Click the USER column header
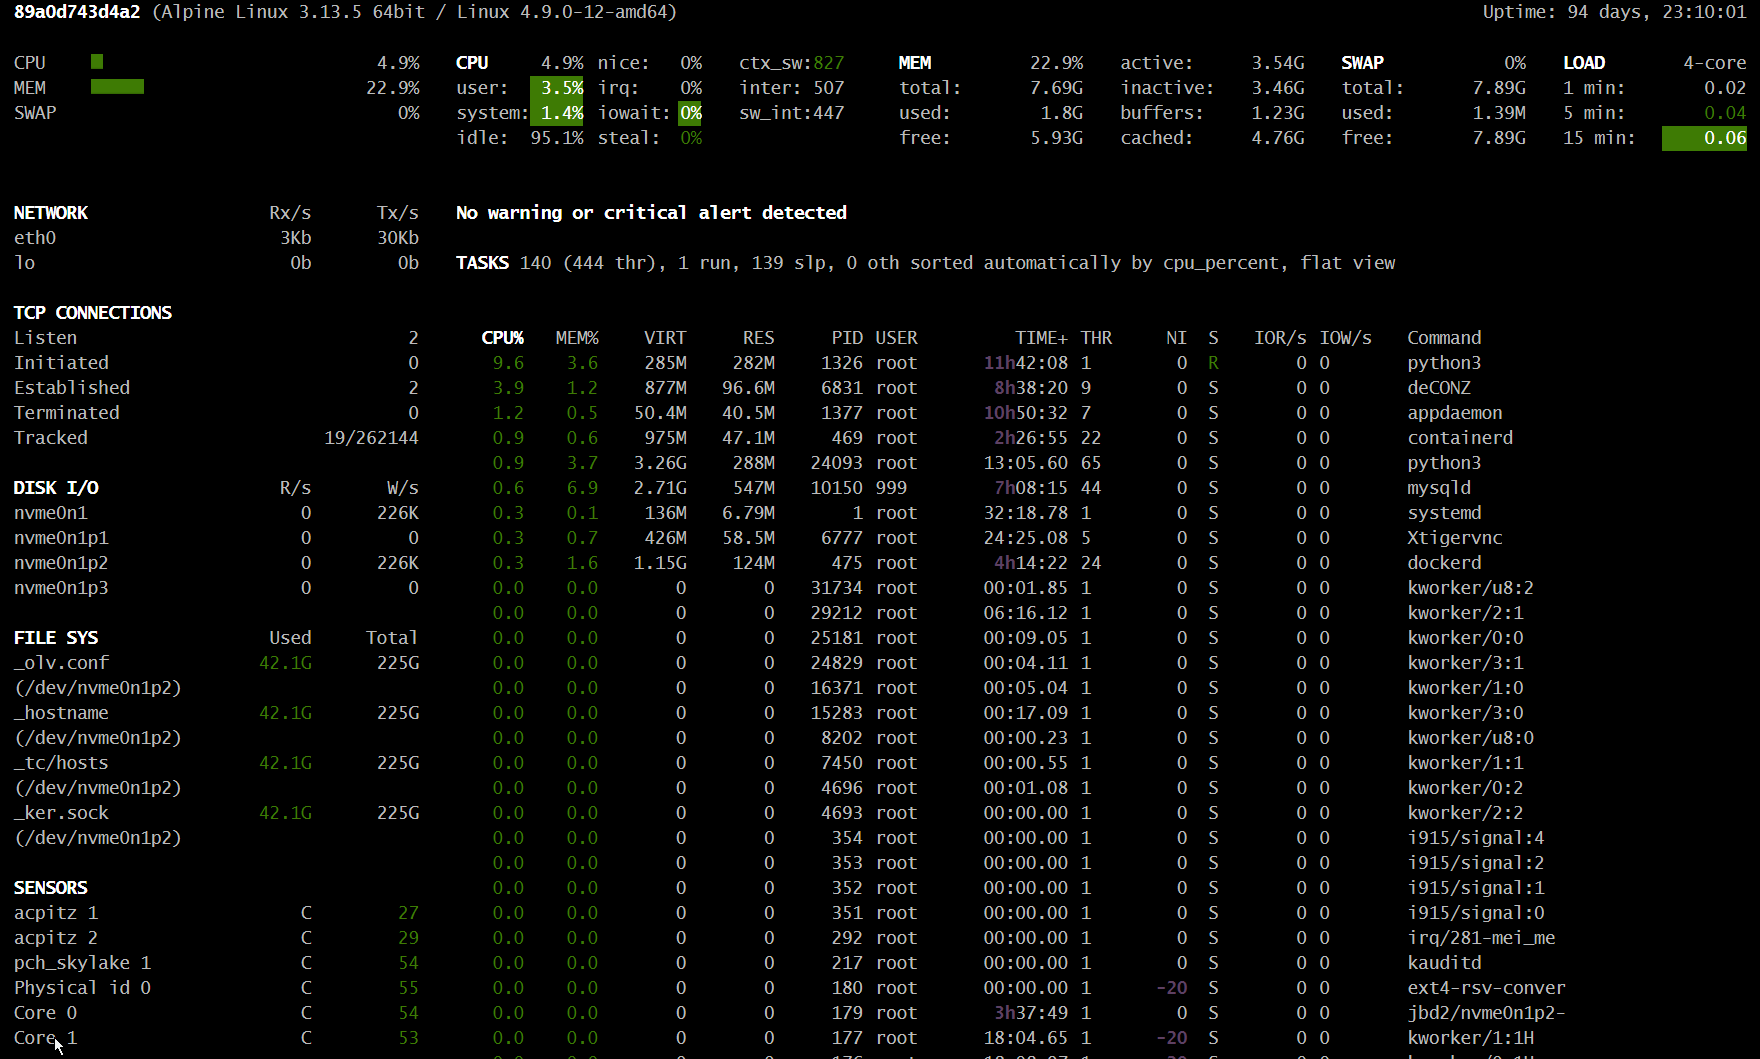Image resolution: width=1760 pixels, height=1059 pixels. click(897, 338)
